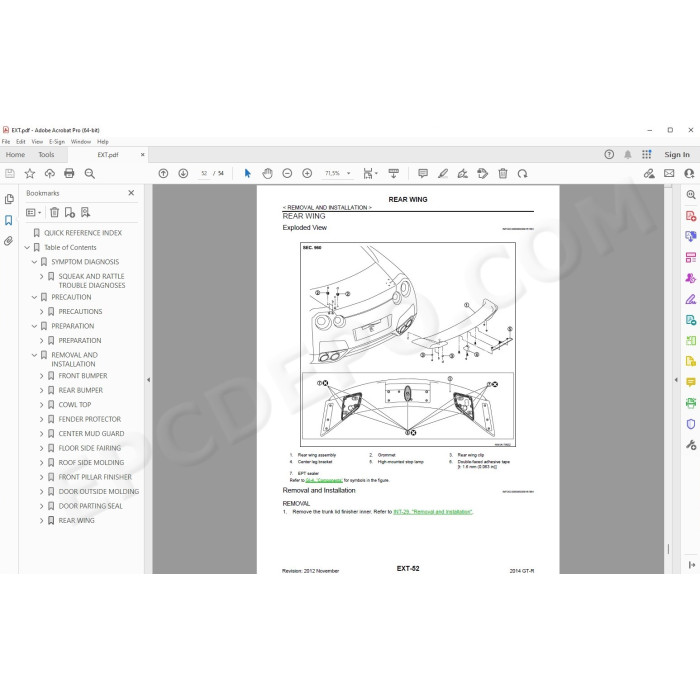Open the E-Sign menu
This screenshot has width=700, height=700.
click(57, 142)
